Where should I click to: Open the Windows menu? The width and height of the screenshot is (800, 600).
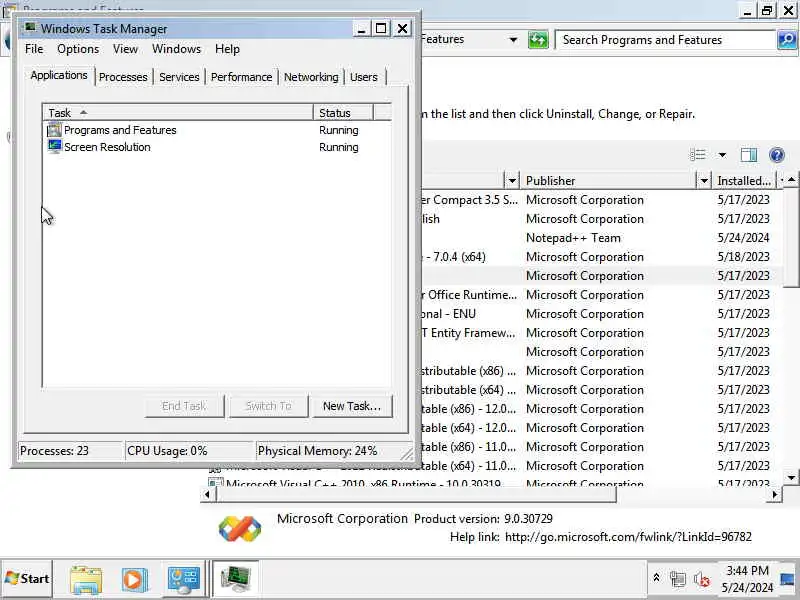click(x=177, y=49)
